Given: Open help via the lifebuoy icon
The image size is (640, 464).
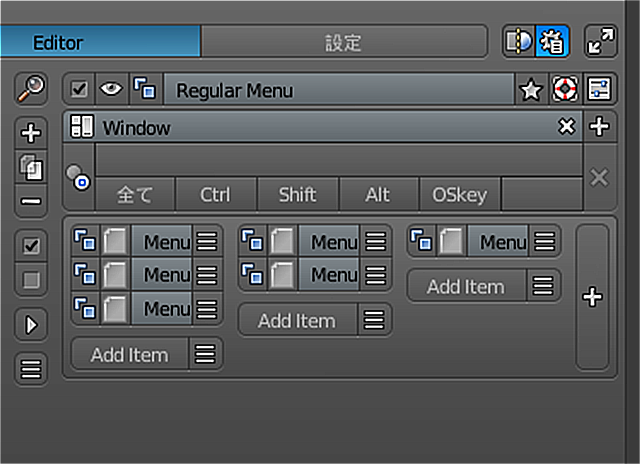Looking at the screenshot, I should [565, 89].
